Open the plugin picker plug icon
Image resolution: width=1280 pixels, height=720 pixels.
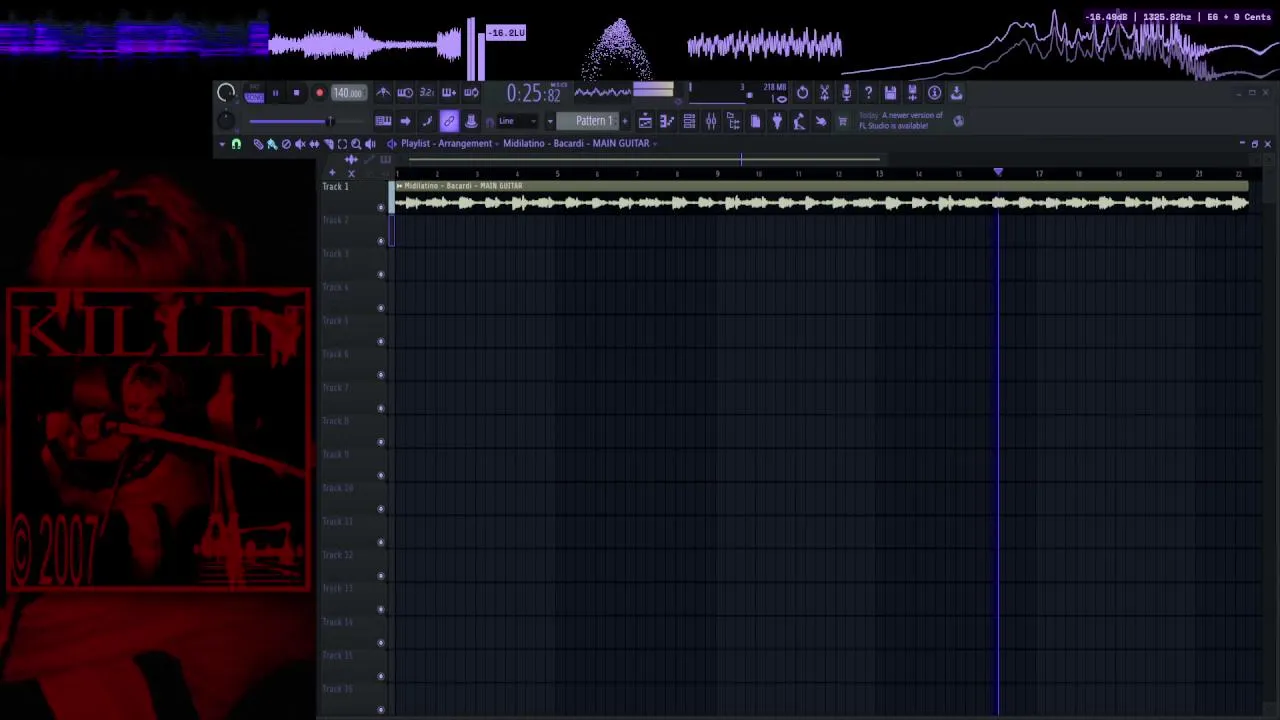pos(777,122)
